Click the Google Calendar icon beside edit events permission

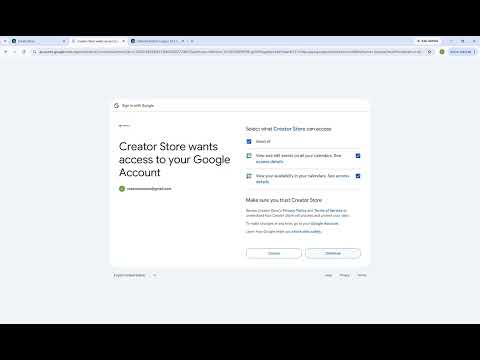pos(249,156)
